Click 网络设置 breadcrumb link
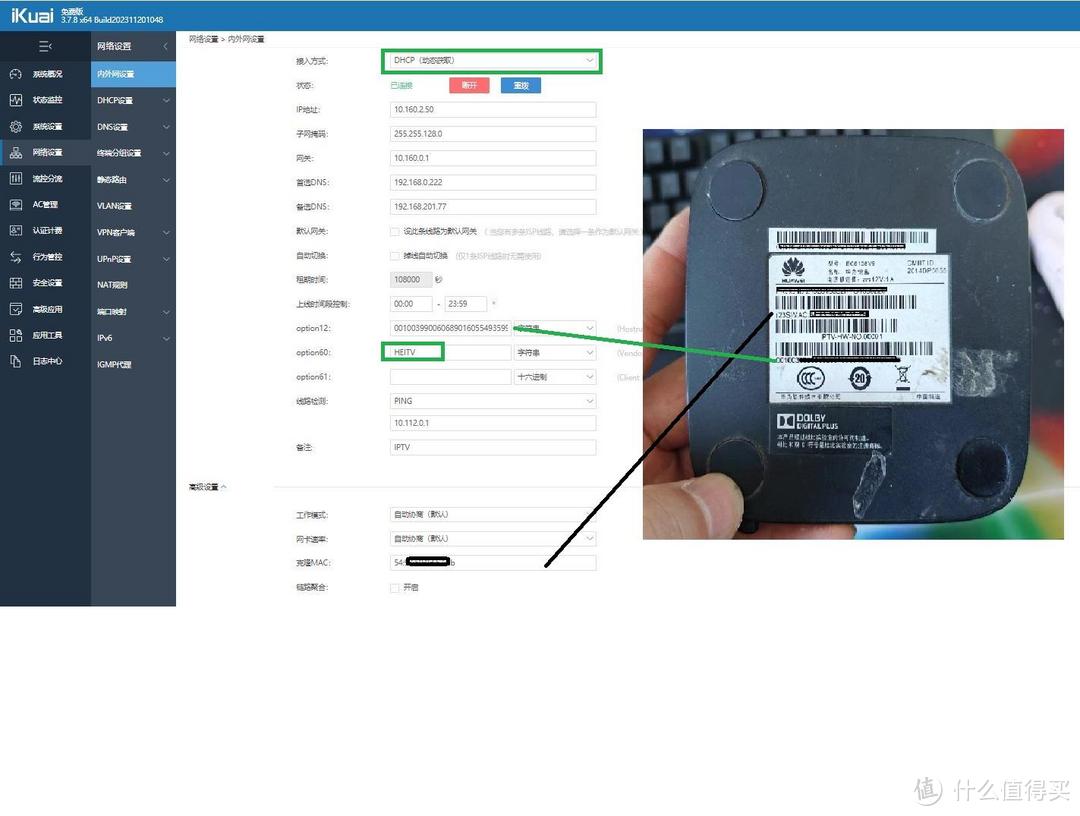This screenshot has height=816, width=1080. pyautogui.click(x=203, y=39)
